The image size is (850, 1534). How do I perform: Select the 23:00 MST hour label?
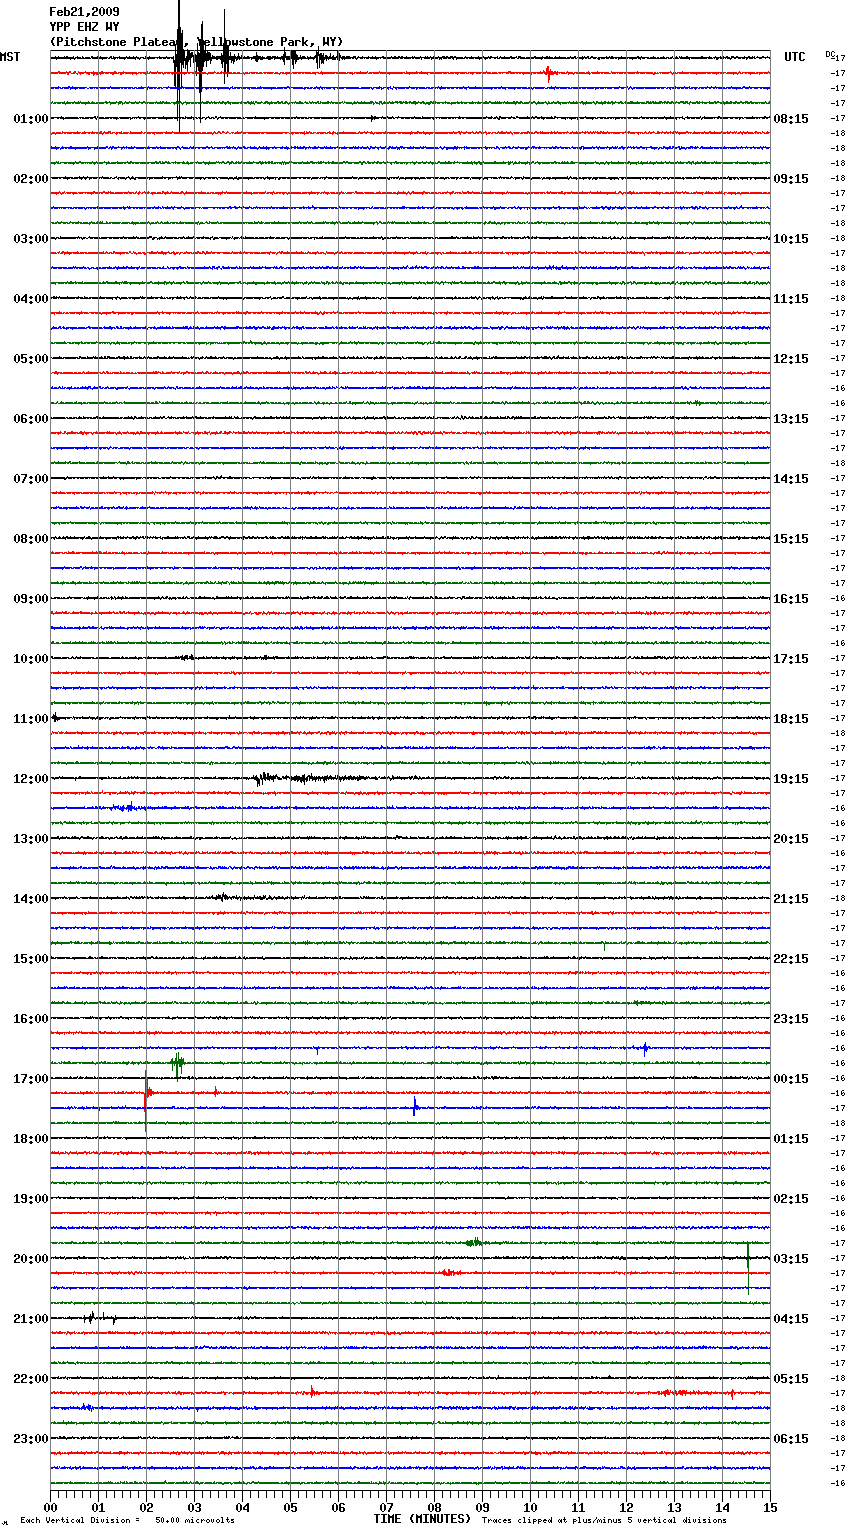[x=31, y=1439]
